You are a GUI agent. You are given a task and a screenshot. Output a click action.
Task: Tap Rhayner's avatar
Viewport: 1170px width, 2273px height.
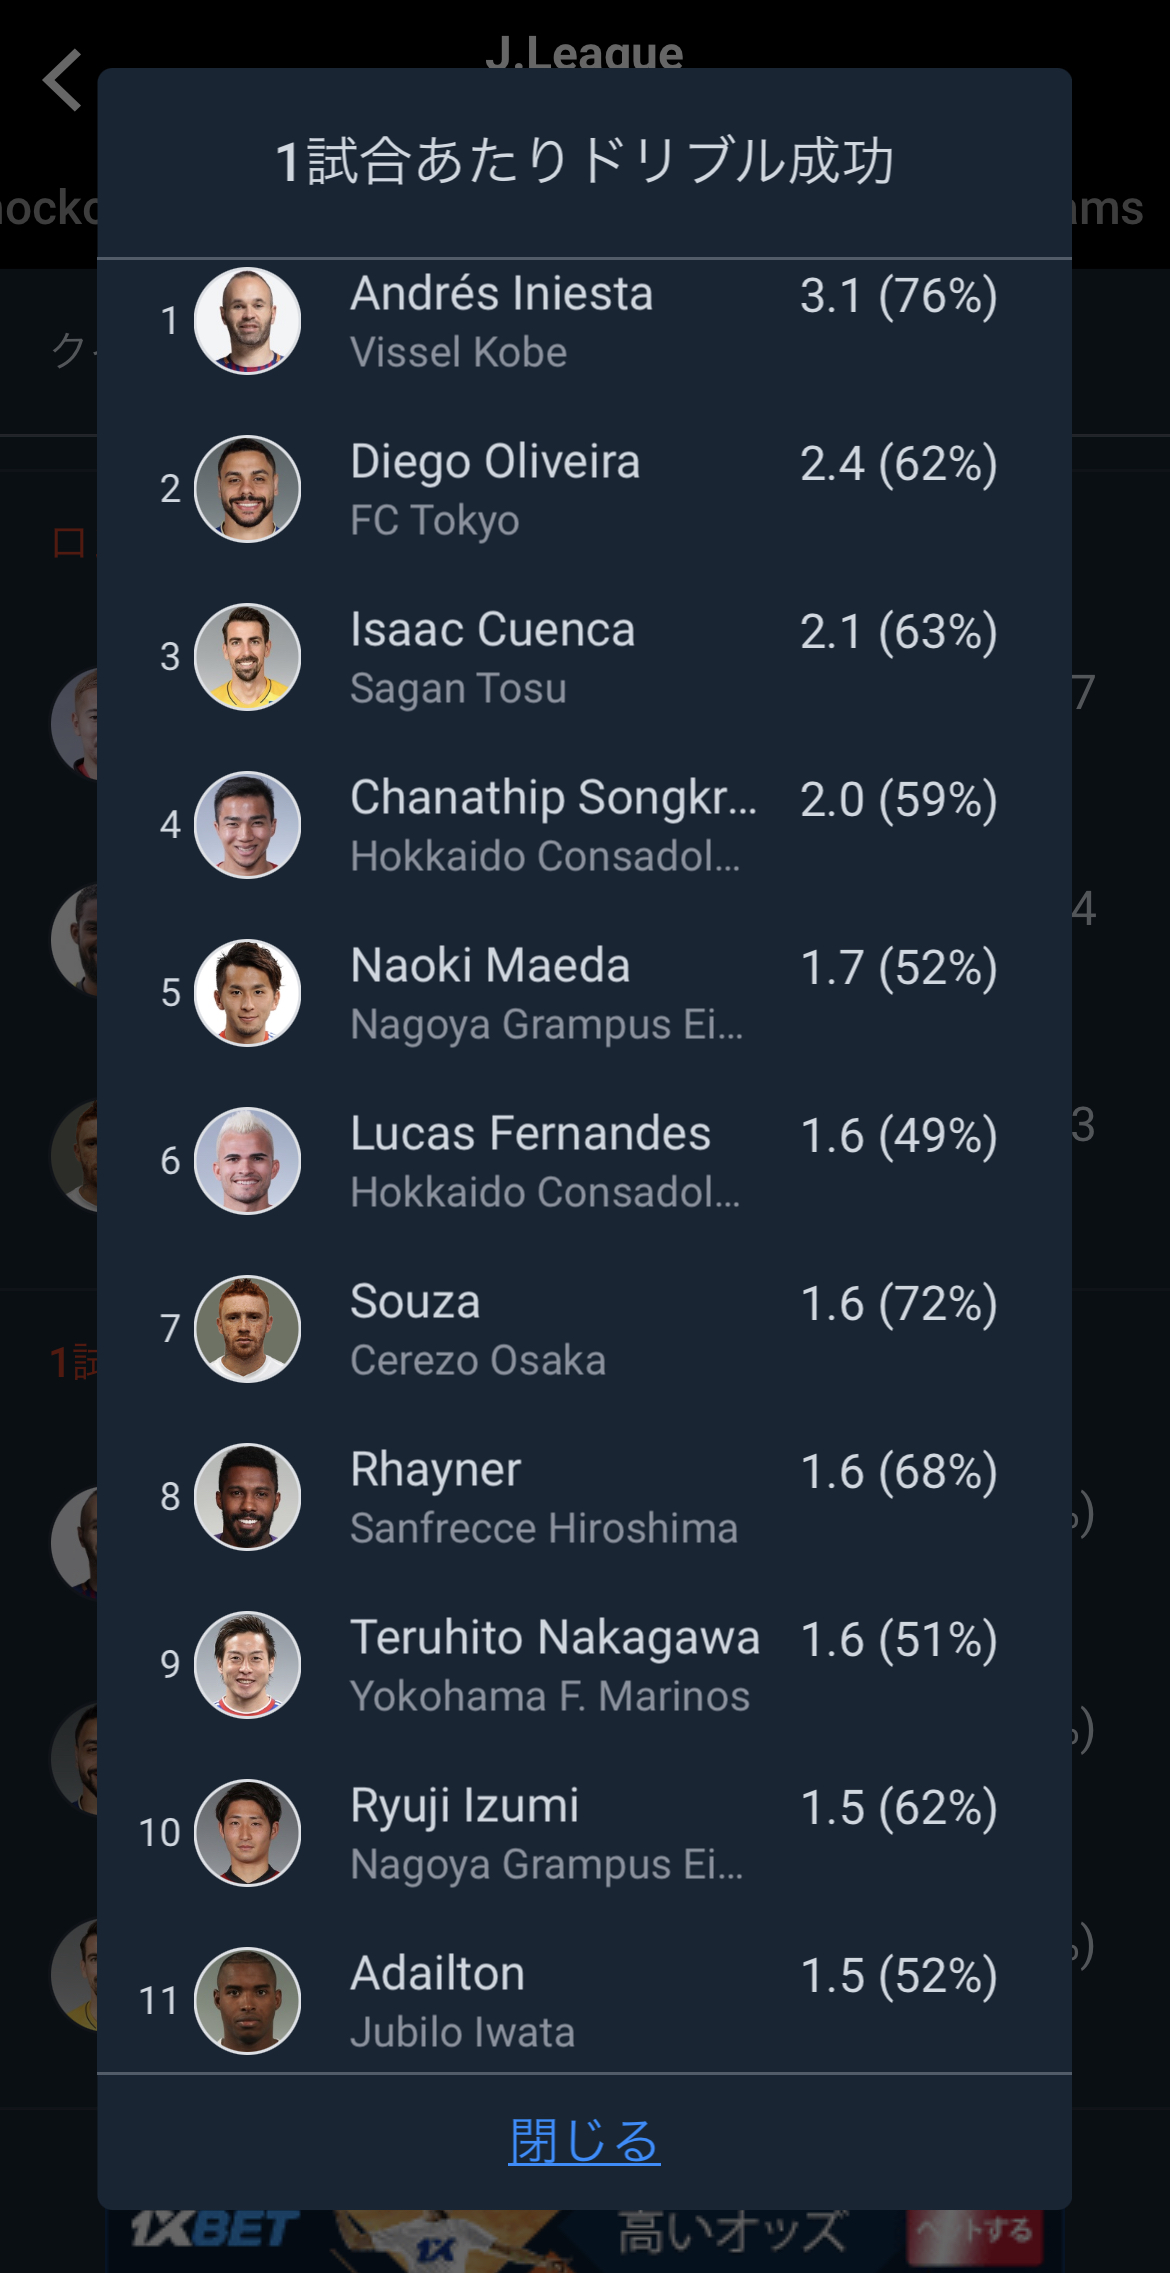(x=247, y=1497)
